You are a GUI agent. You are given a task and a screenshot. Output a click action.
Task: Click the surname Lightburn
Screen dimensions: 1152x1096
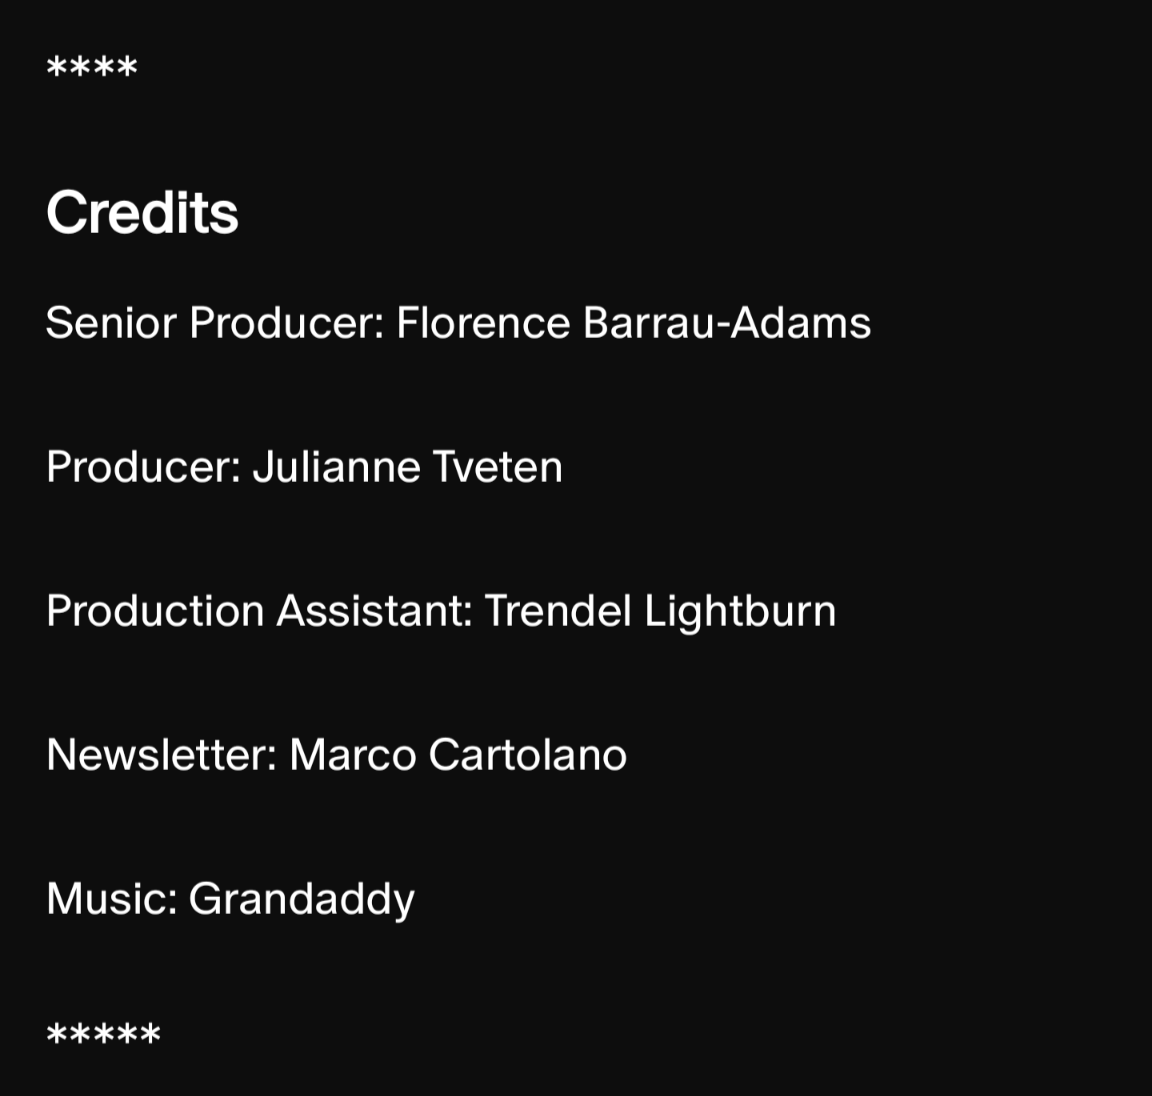tap(739, 611)
